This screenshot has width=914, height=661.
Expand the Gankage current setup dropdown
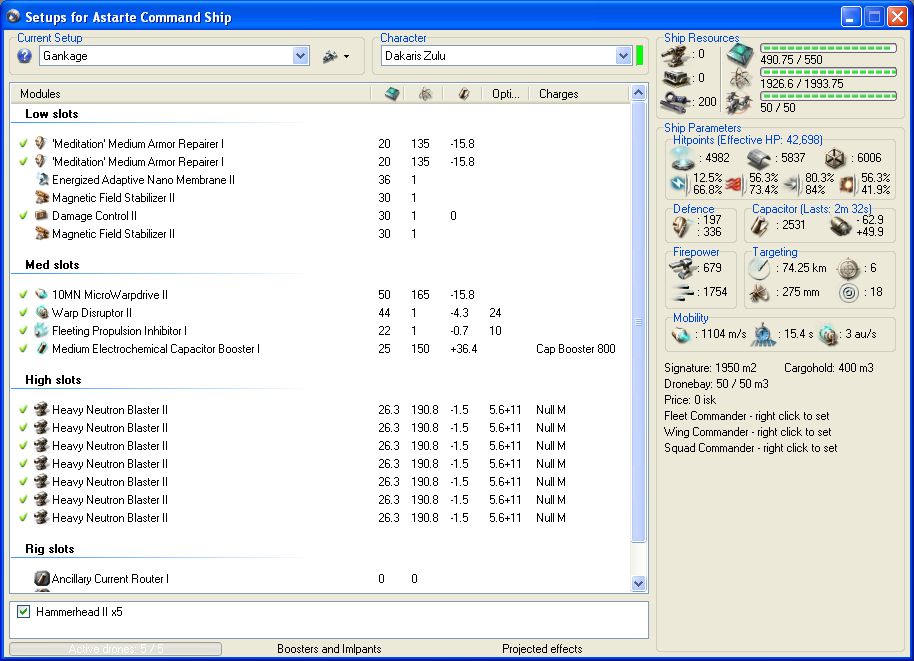tap(301, 56)
